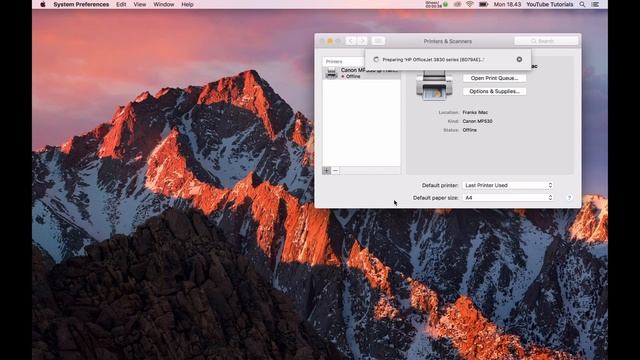
Task: Open the Default printer dropdown
Action: point(508,185)
